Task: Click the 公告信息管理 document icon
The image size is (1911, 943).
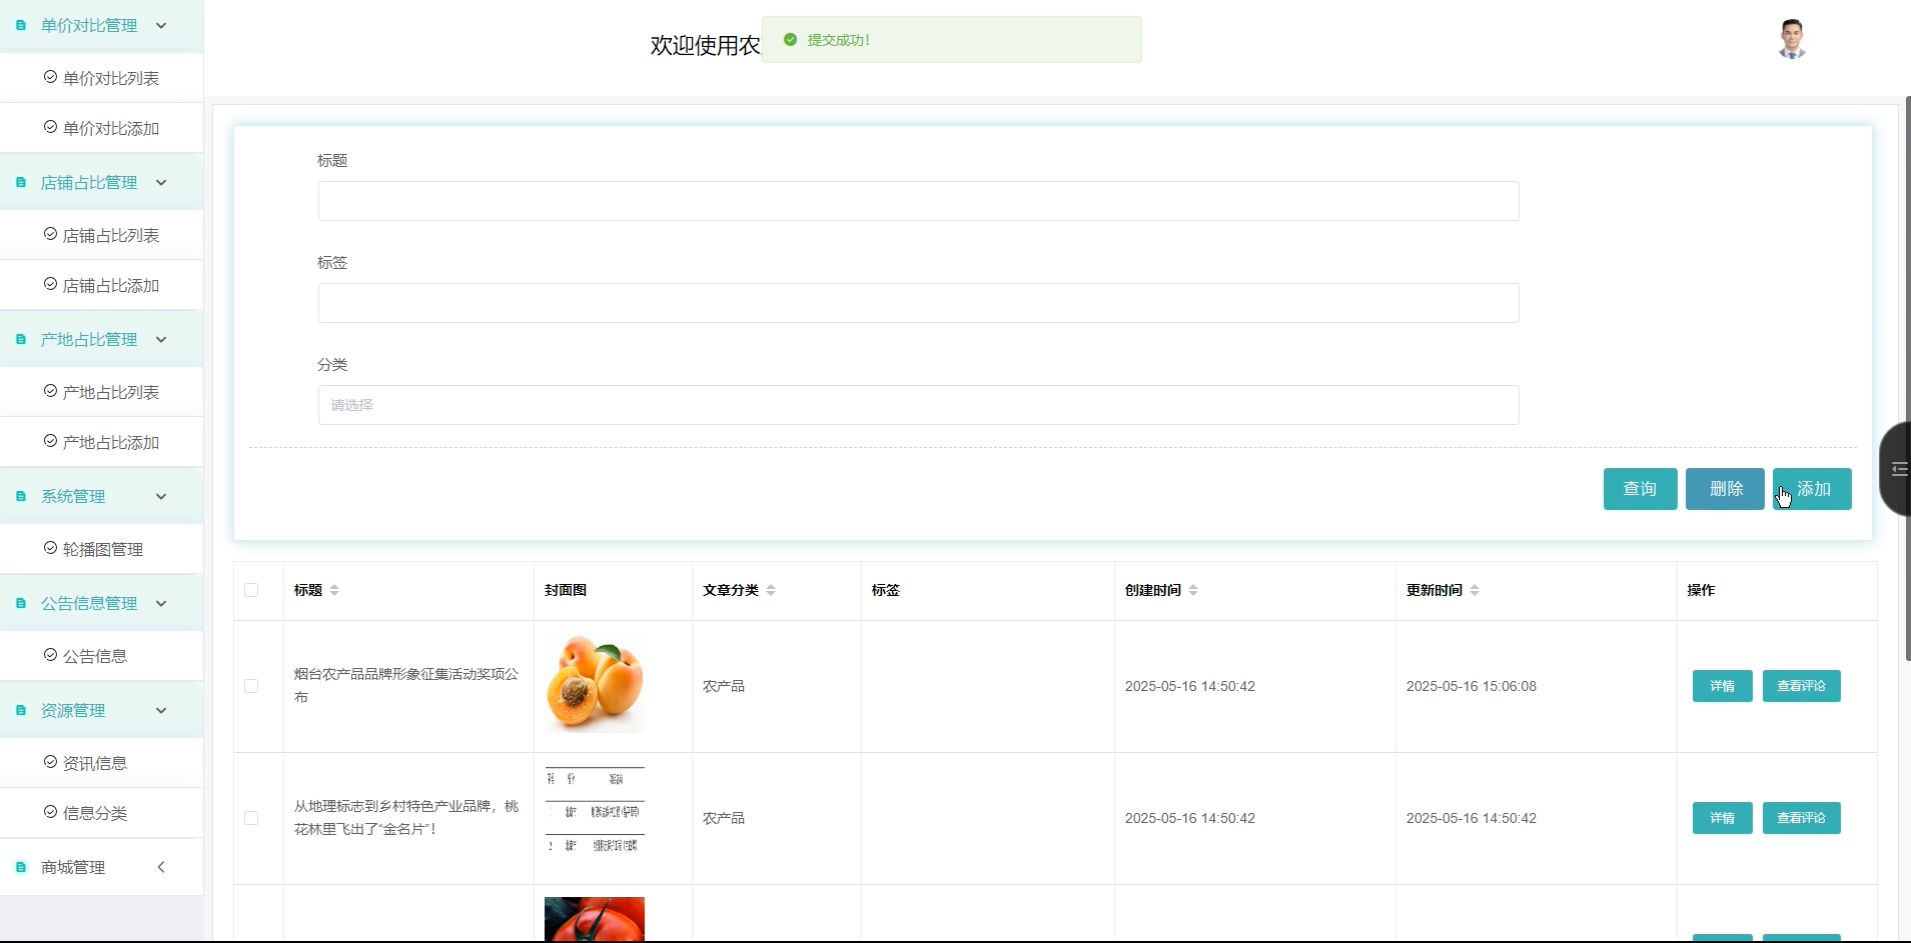Action: pyautogui.click(x=21, y=603)
